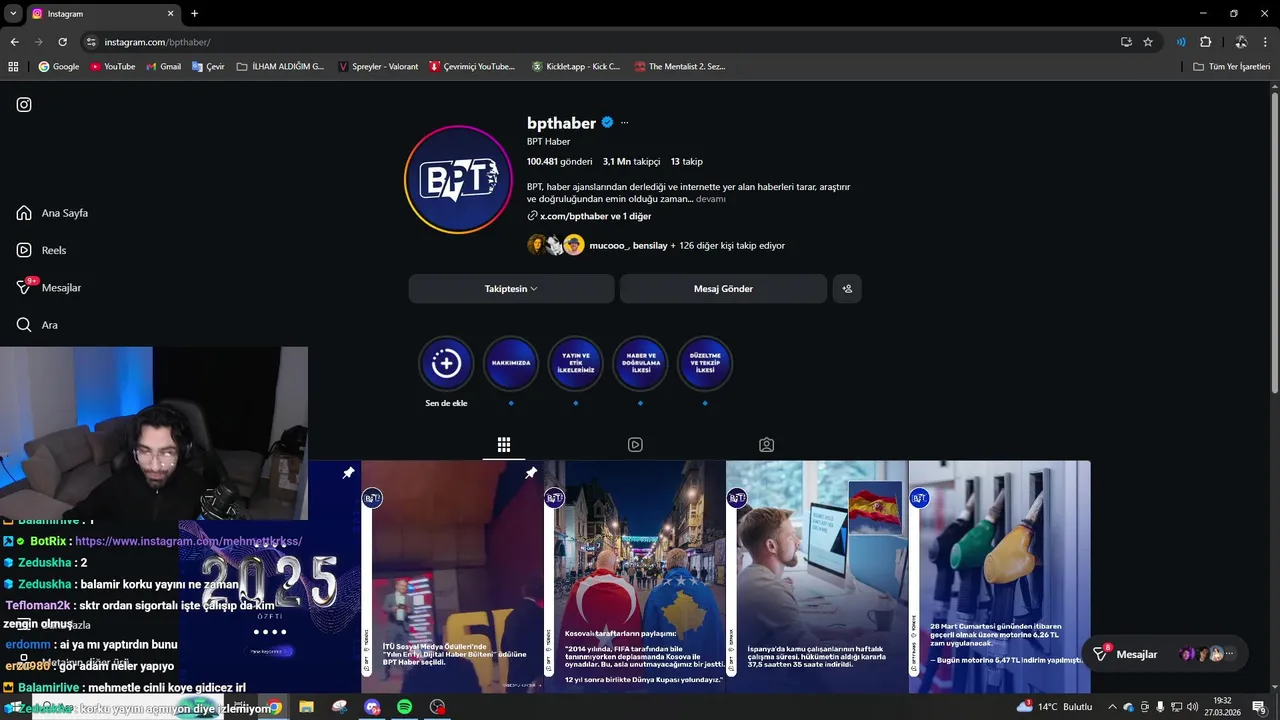This screenshot has width=1280, height=720.
Task: Open the floating Mesajlar chat widget
Action: [1165, 654]
